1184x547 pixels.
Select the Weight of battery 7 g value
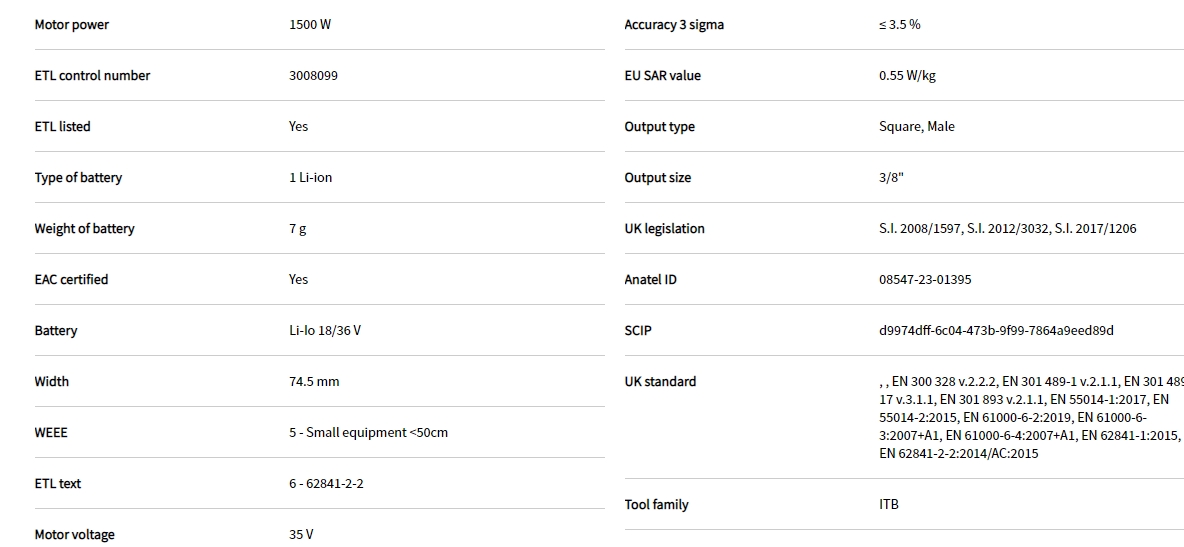point(298,229)
